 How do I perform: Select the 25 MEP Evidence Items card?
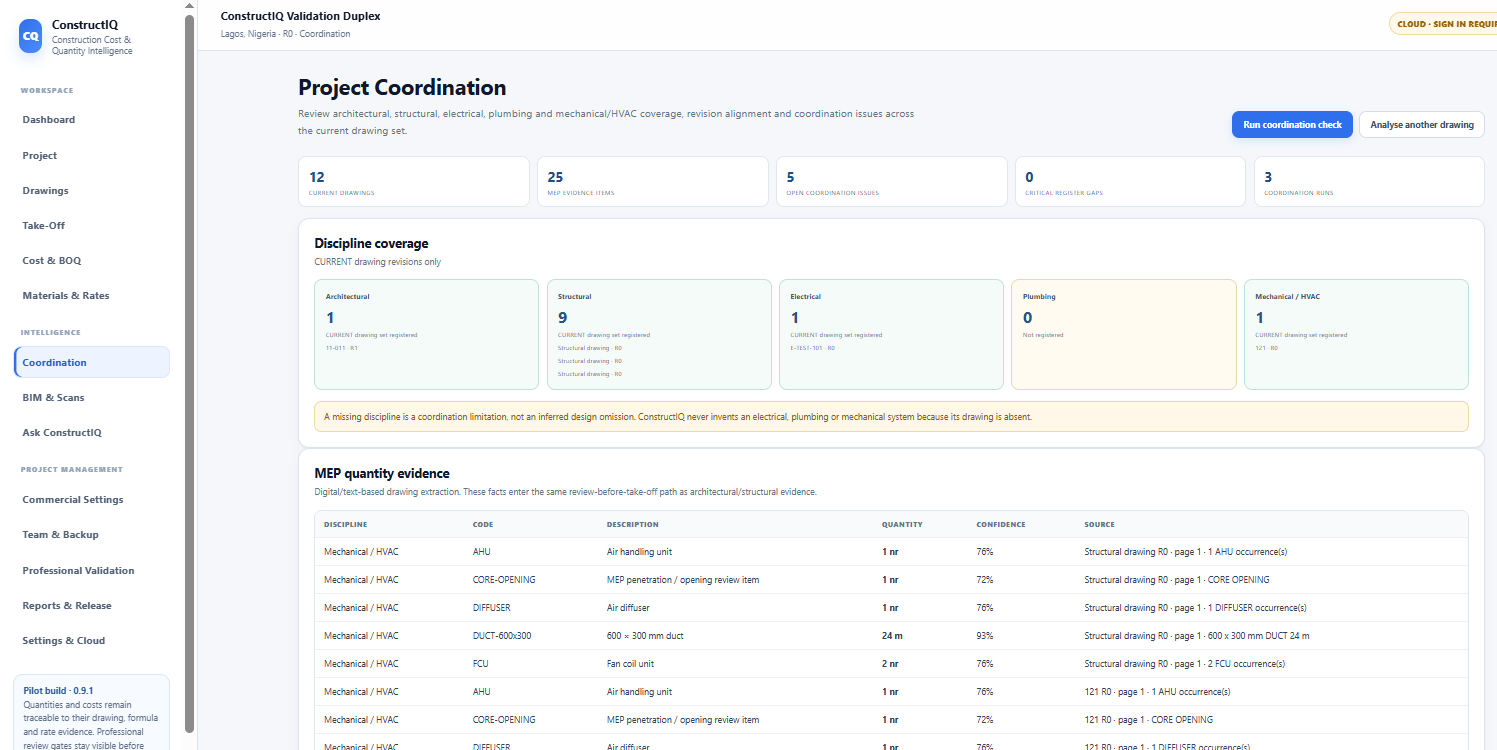pos(653,182)
